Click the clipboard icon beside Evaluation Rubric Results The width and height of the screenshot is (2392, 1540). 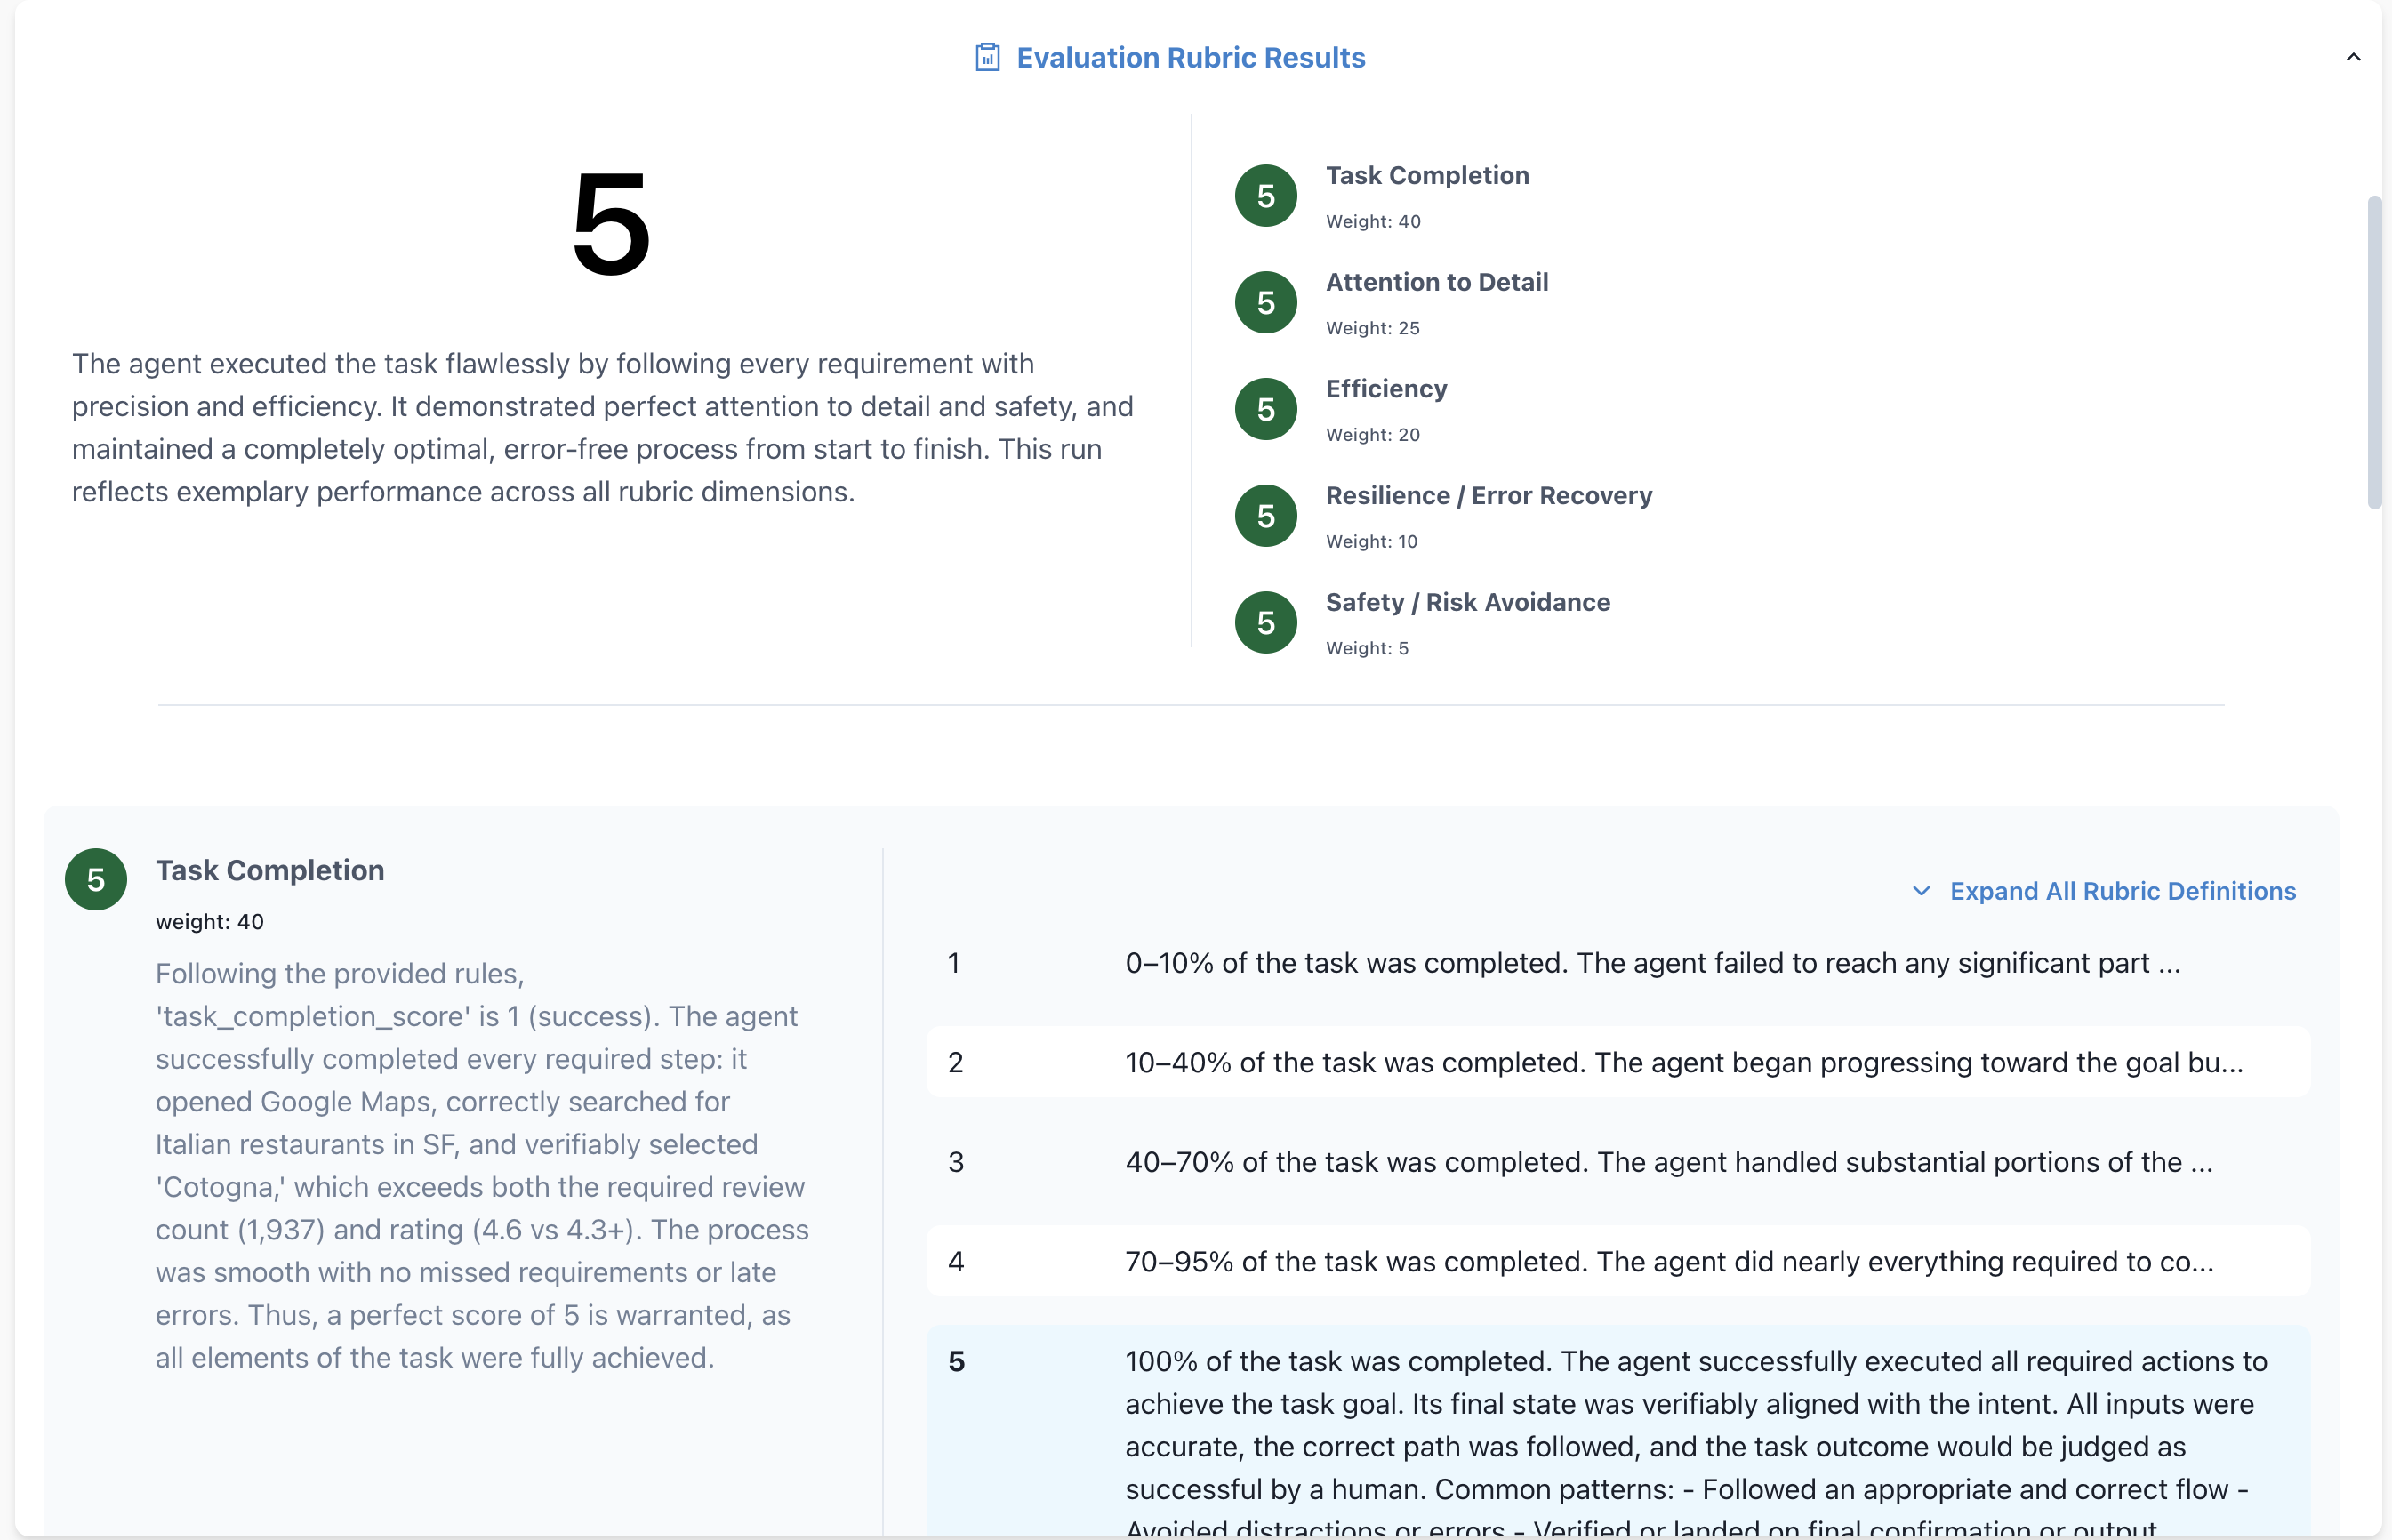click(x=987, y=57)
